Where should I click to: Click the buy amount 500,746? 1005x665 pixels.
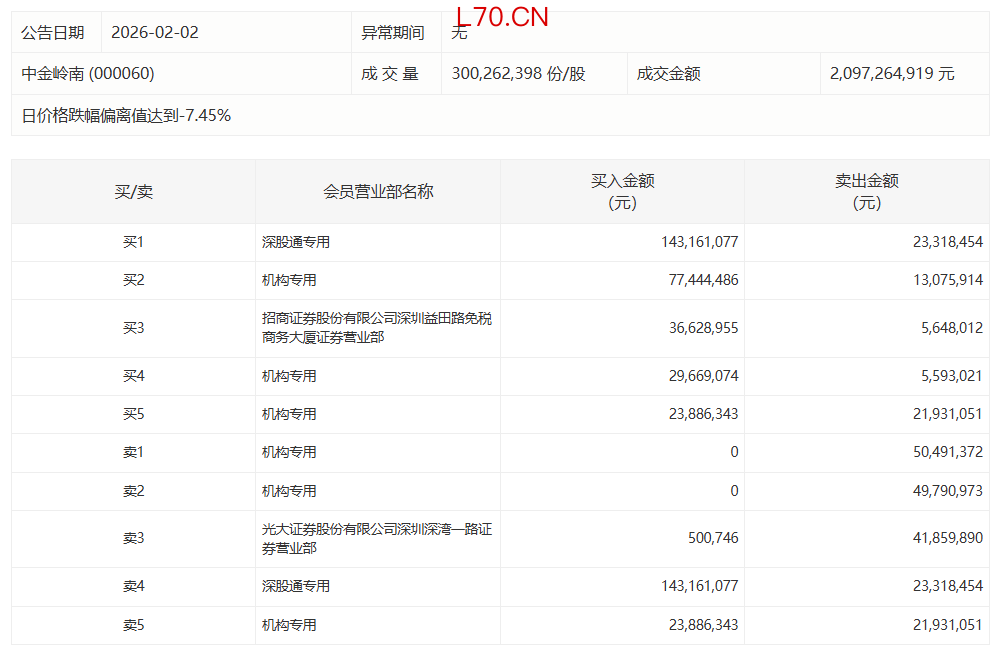tap(713, 539)
